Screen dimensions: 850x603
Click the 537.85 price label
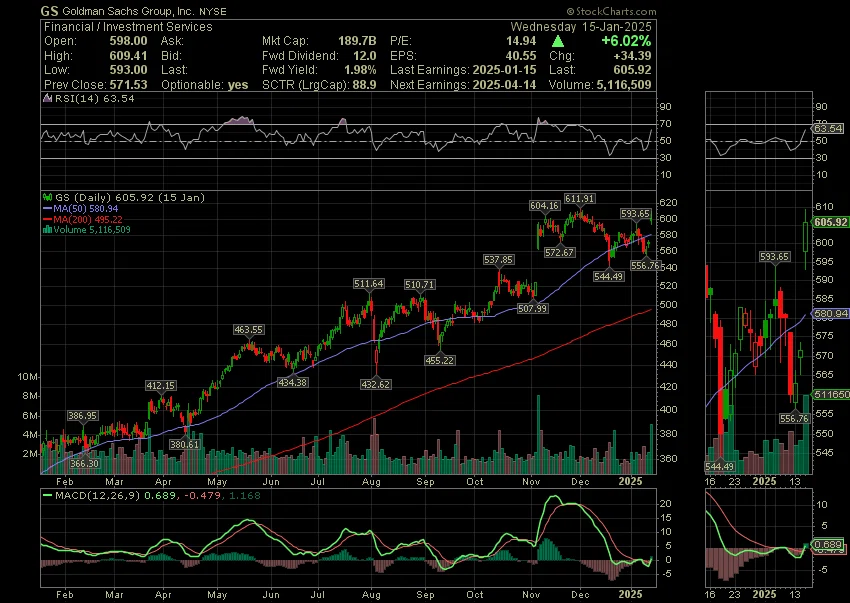tap(498, 260)
